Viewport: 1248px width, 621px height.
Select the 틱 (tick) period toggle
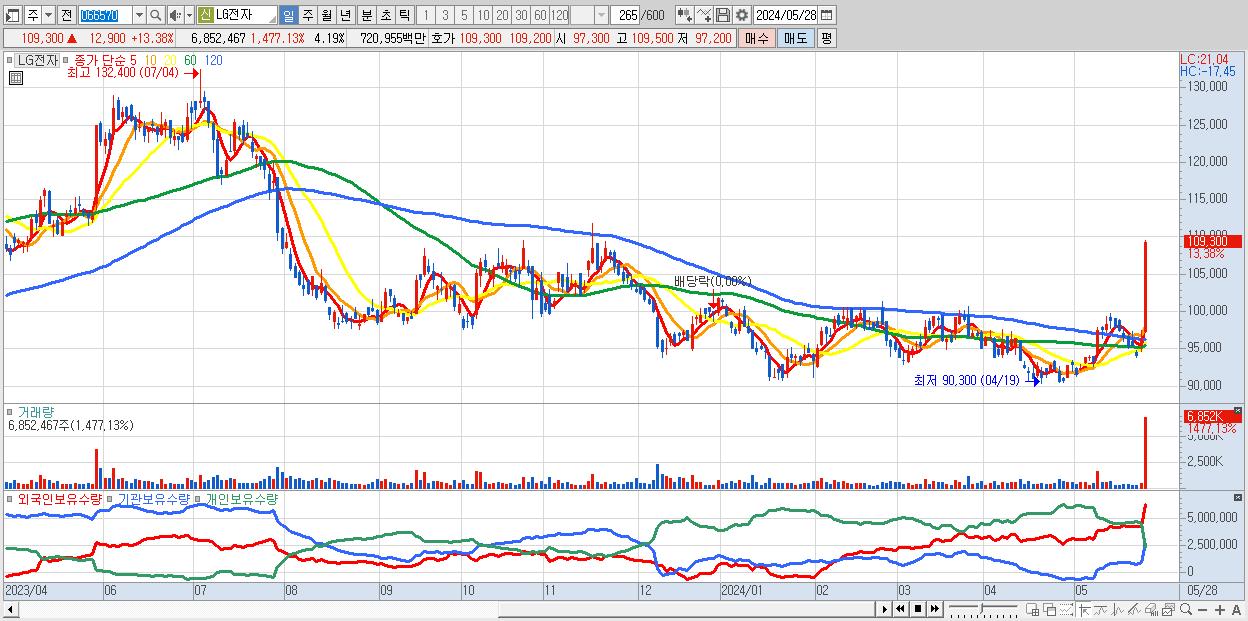(404, 15)
